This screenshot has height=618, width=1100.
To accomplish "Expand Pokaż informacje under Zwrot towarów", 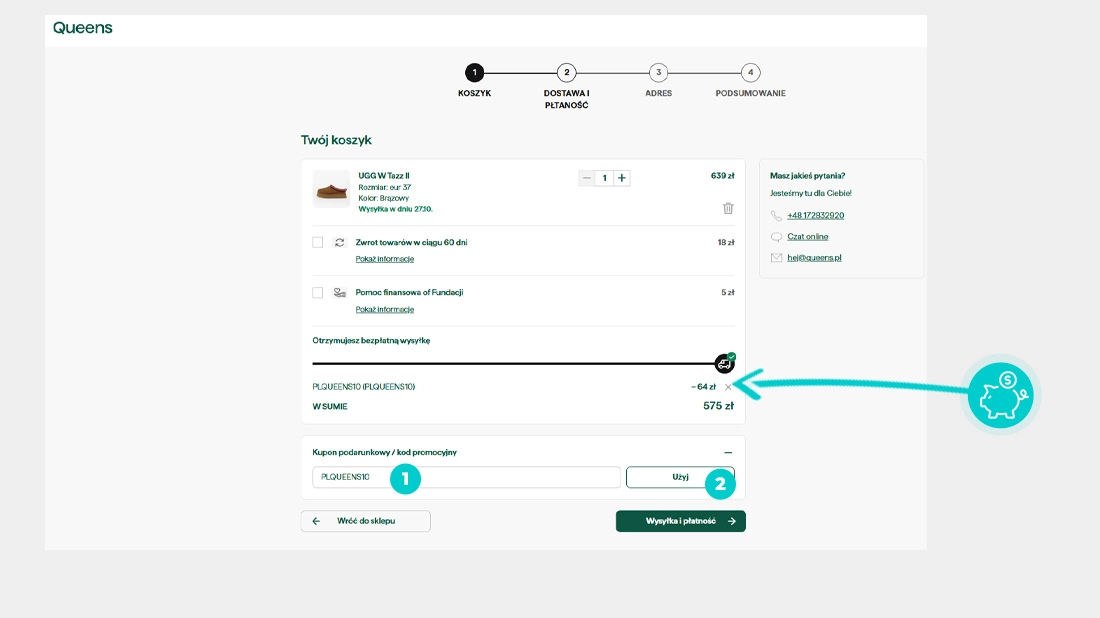I will coord(385,259).
